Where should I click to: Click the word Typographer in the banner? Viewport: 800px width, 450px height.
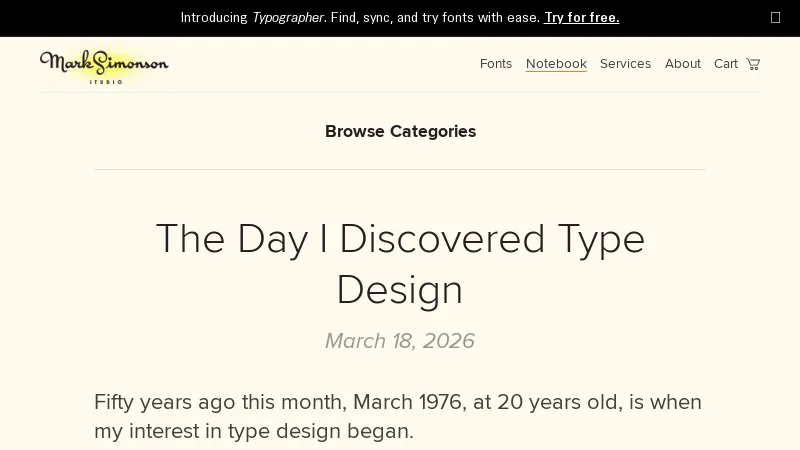click(x=288, y=17)
